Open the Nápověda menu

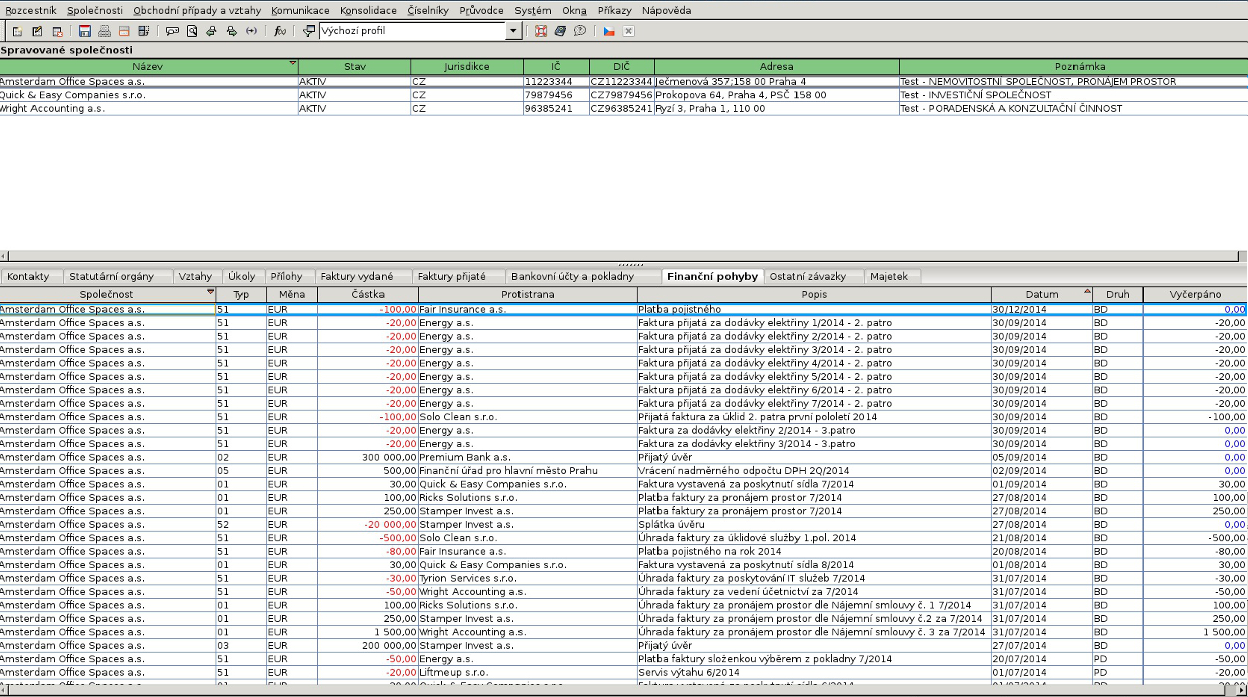point(666,10)
